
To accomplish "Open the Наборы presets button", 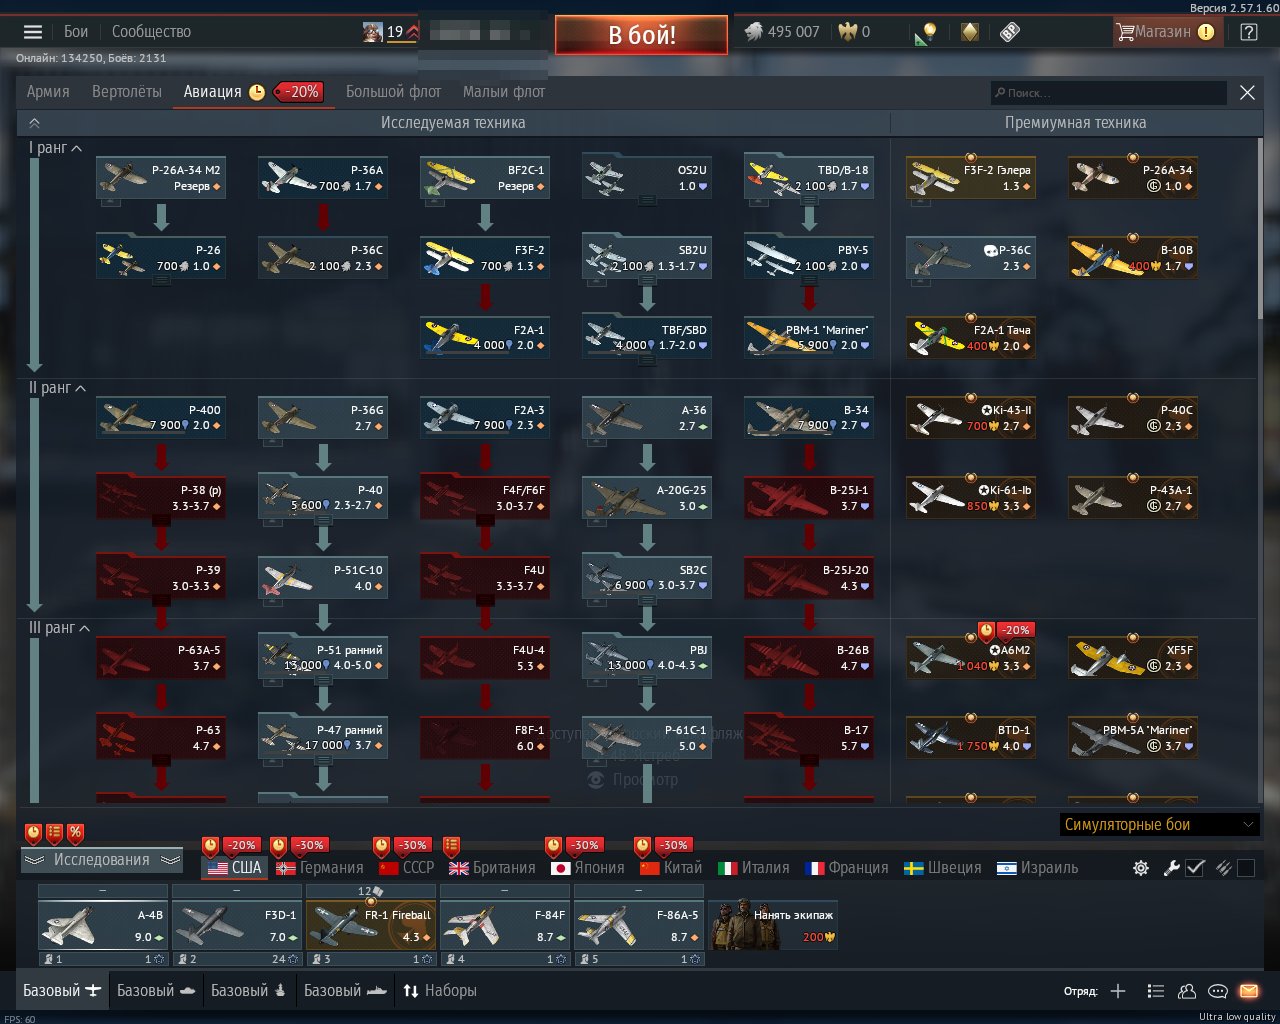I will pyautogui.click(x=439, y=991).
